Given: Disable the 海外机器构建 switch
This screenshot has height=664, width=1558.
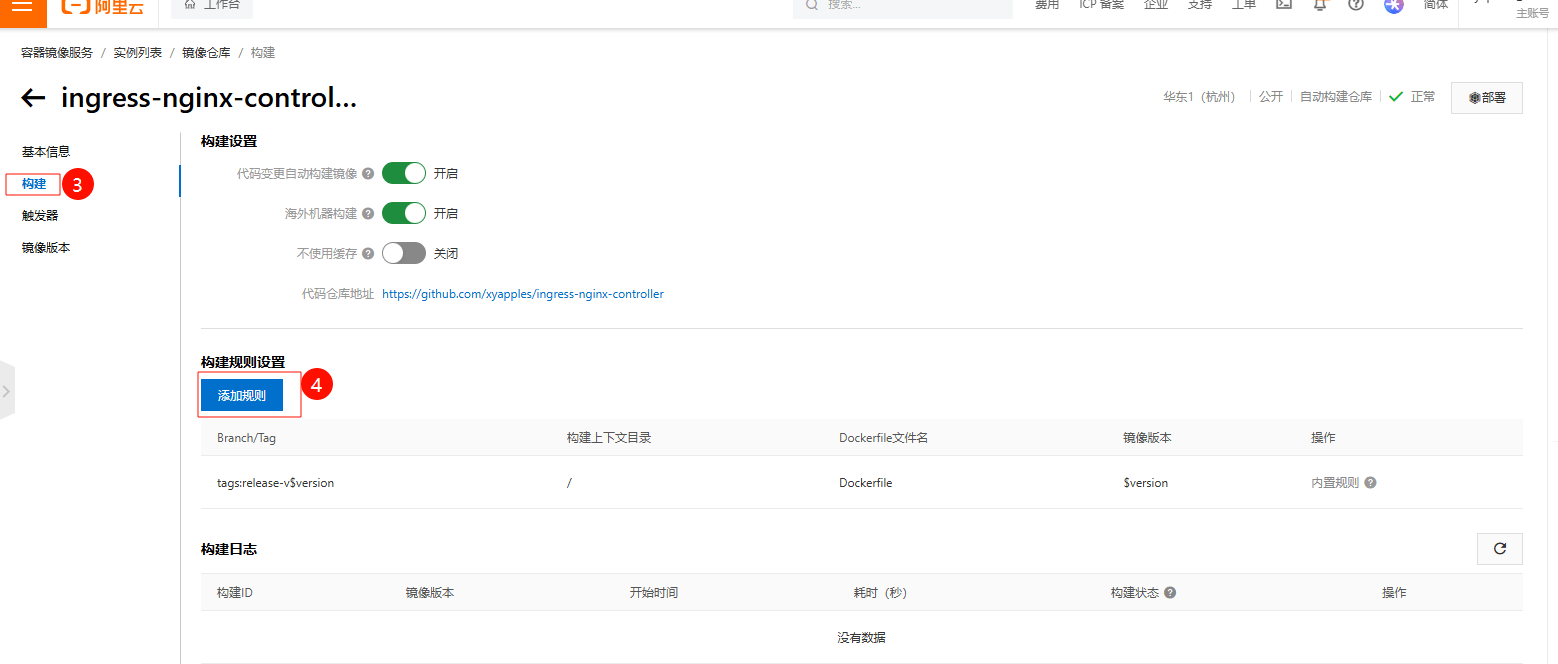Looking at the screenshot, I should [404, 213].
